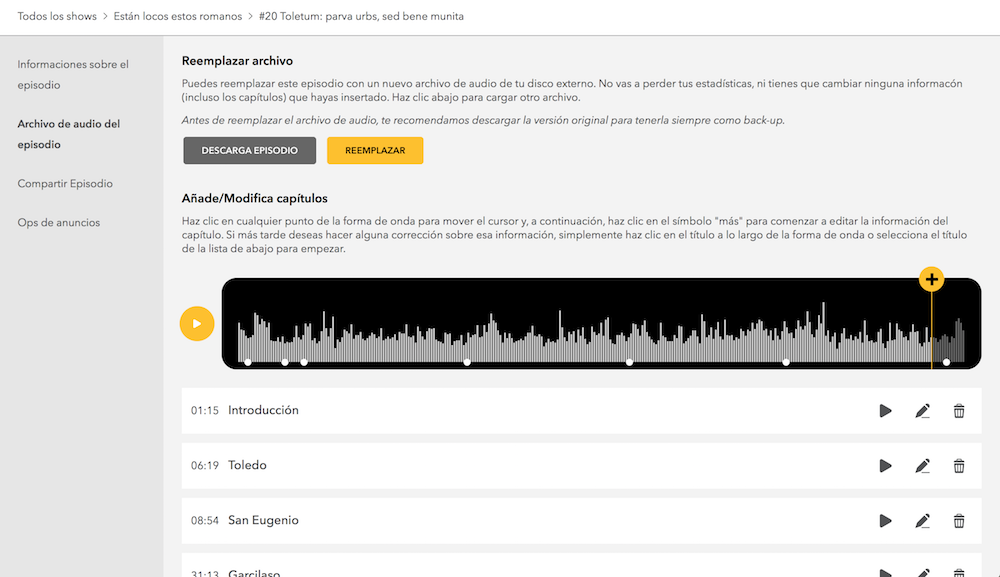Select Compartir Episodio in sidebar
Viewport: 1000px width, 577px height.
pyautogui.click(x=65, y=184)
